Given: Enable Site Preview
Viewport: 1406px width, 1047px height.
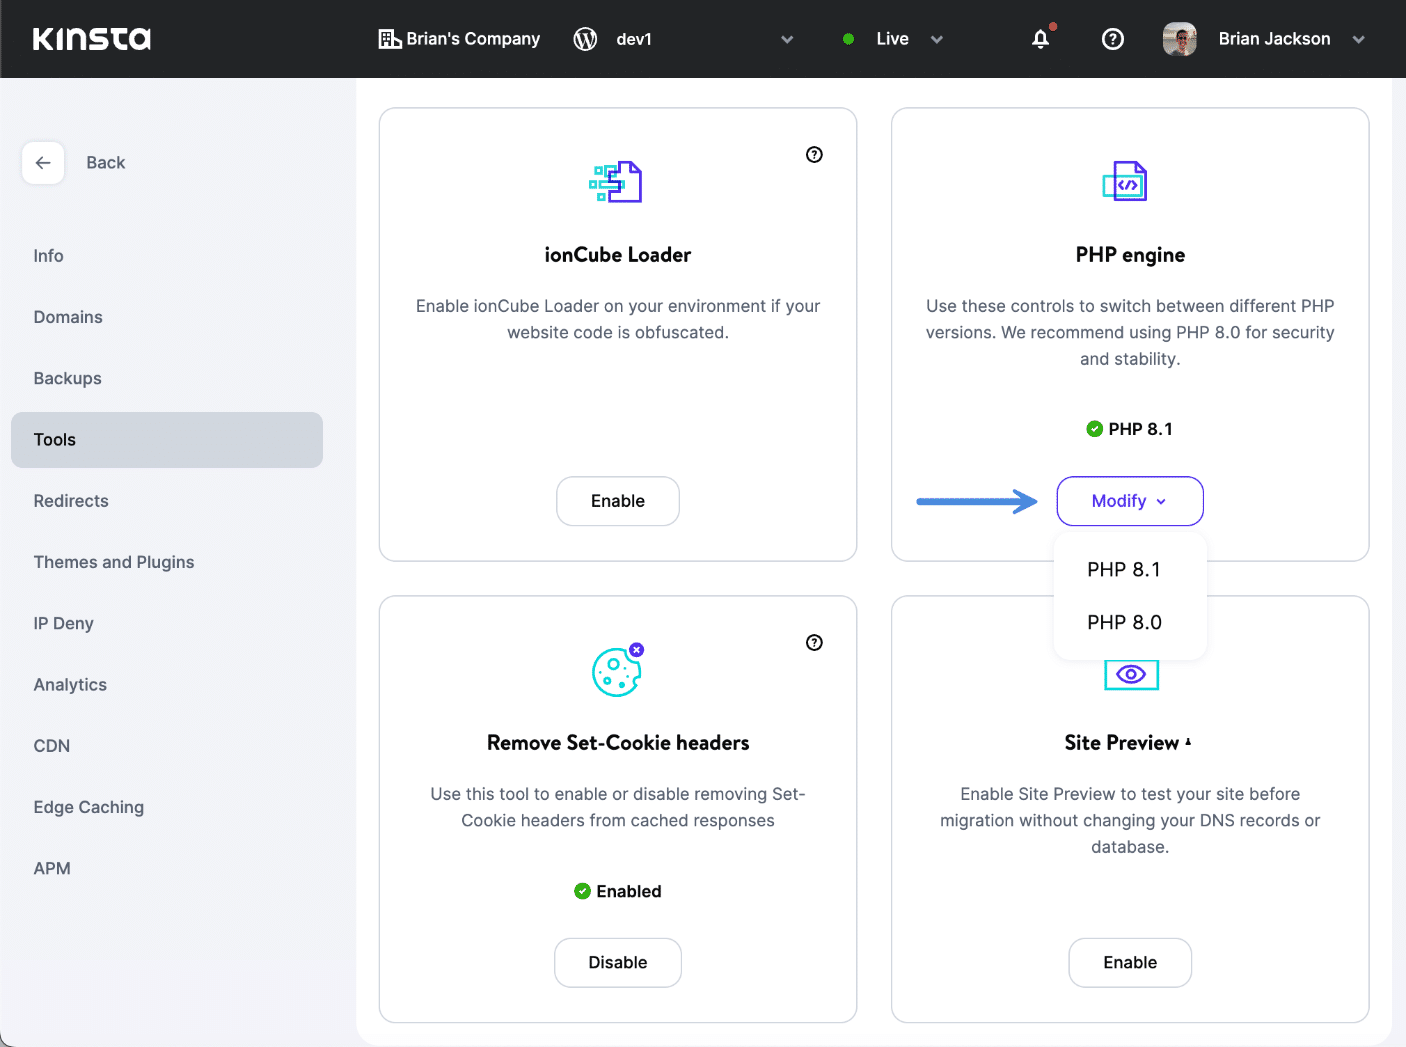Looking at the screenshot, I should 1129,962.
